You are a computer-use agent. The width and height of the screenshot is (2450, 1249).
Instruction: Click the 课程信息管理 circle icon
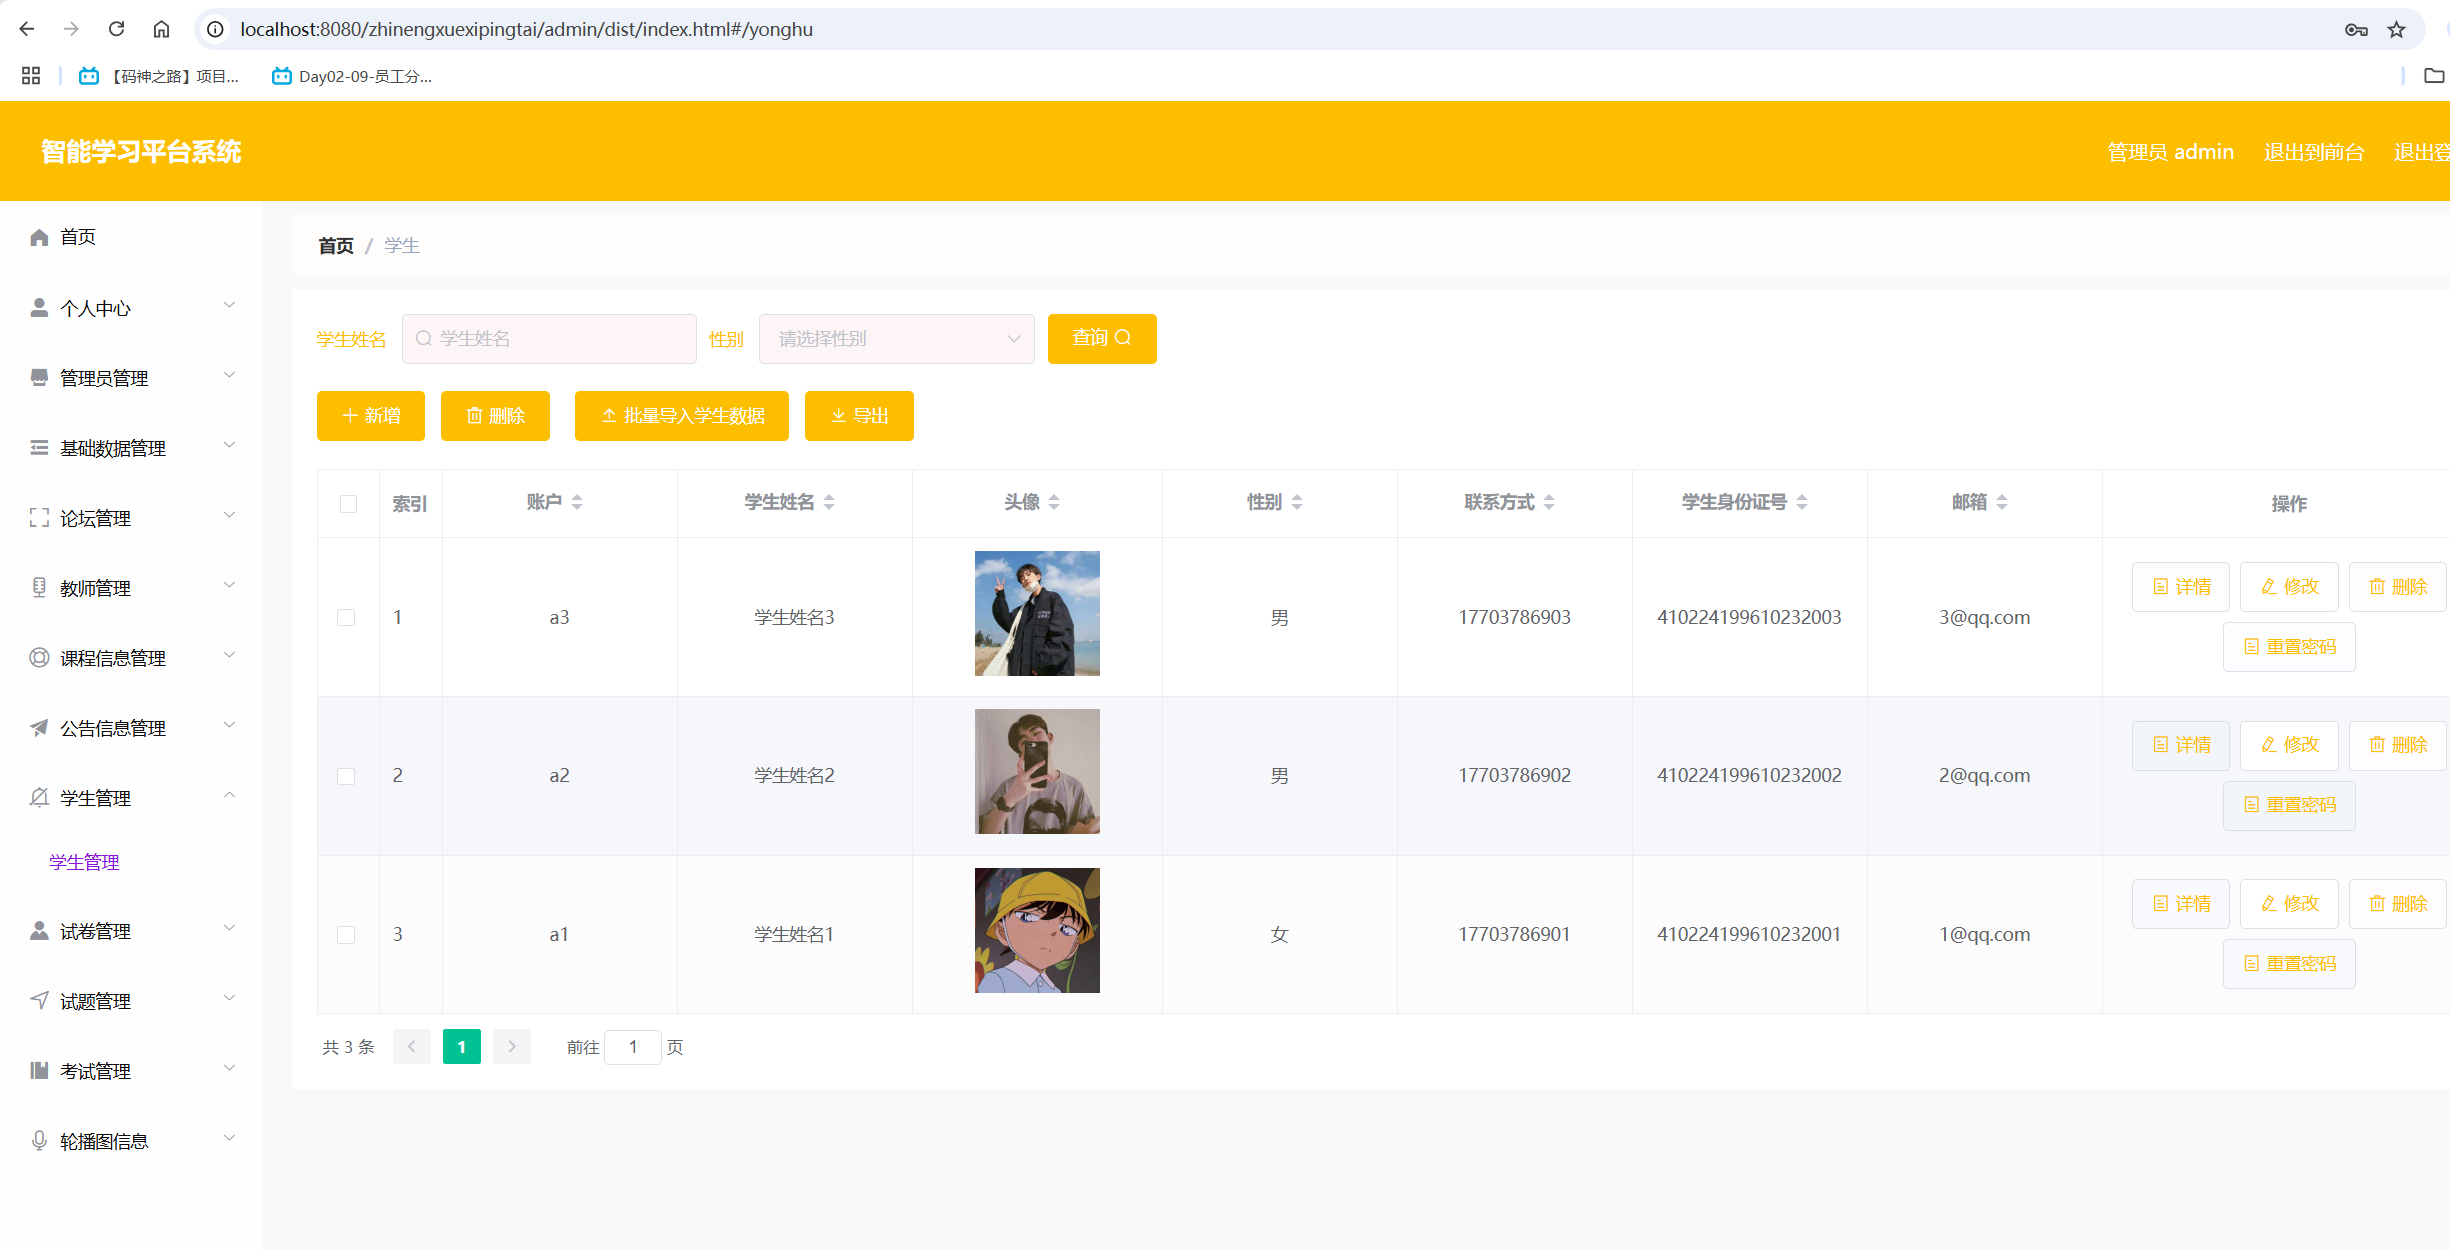[39, 658]
